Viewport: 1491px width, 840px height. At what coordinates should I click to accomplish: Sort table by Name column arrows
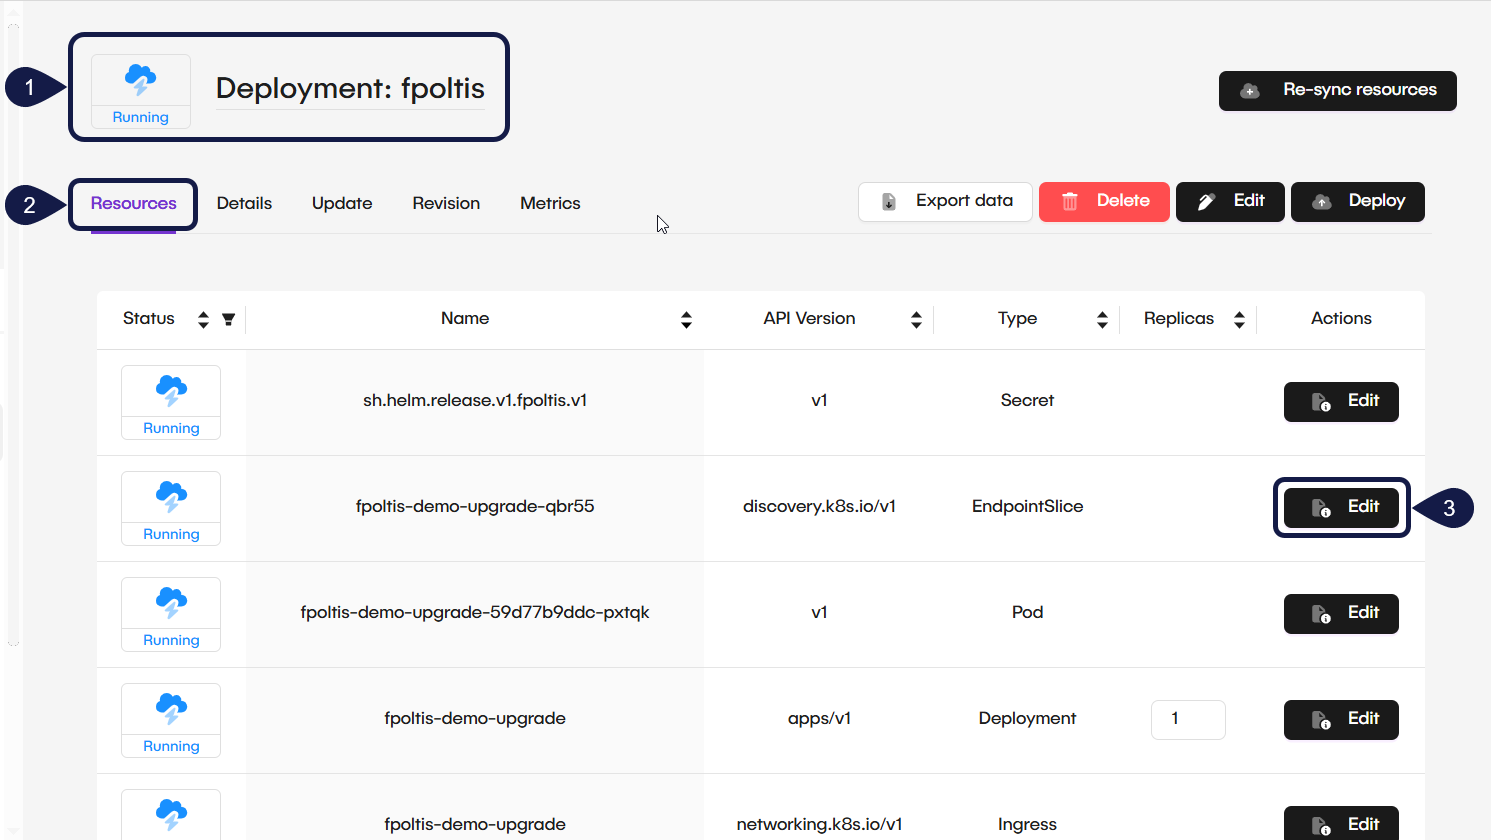pyautogui.click(x=686, y=319)
